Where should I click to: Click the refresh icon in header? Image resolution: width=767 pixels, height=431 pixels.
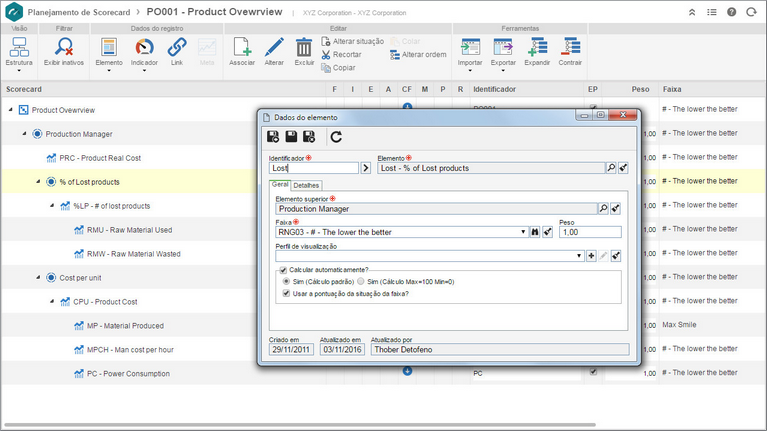pos(751,12)
